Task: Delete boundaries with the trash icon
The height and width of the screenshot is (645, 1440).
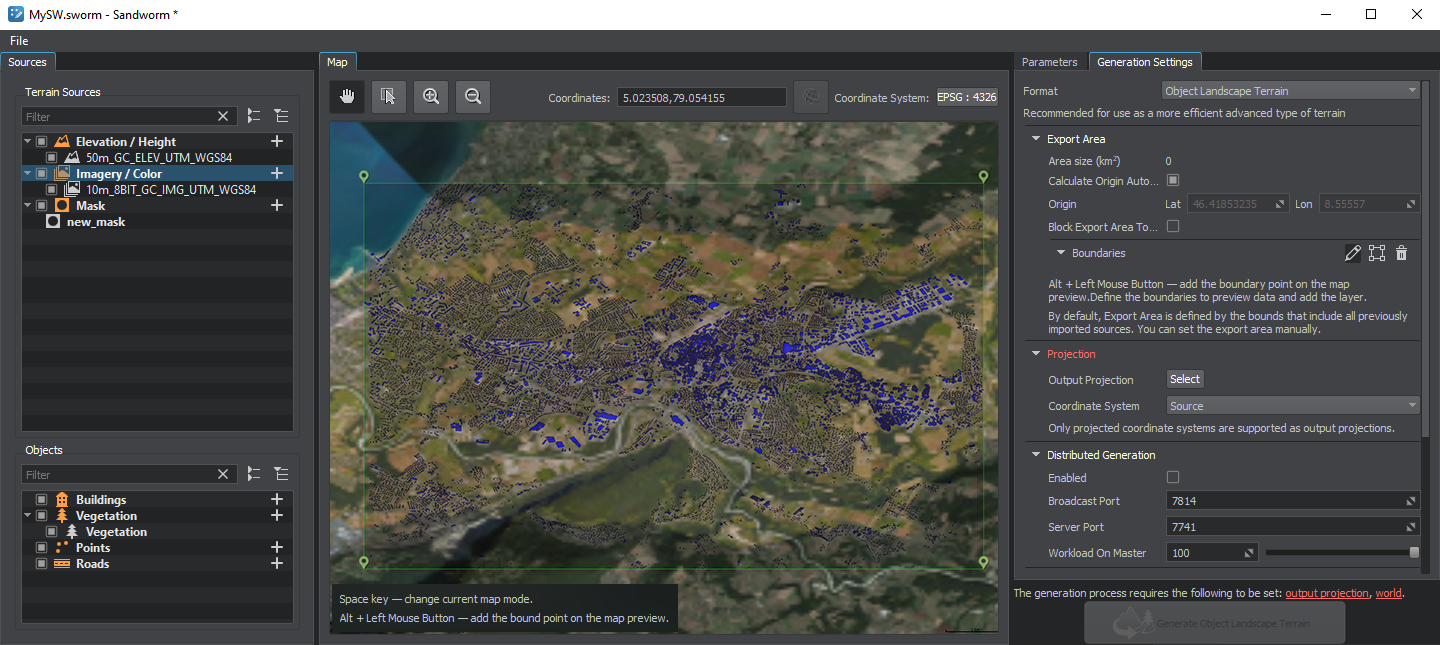Action: (1401, 253)
